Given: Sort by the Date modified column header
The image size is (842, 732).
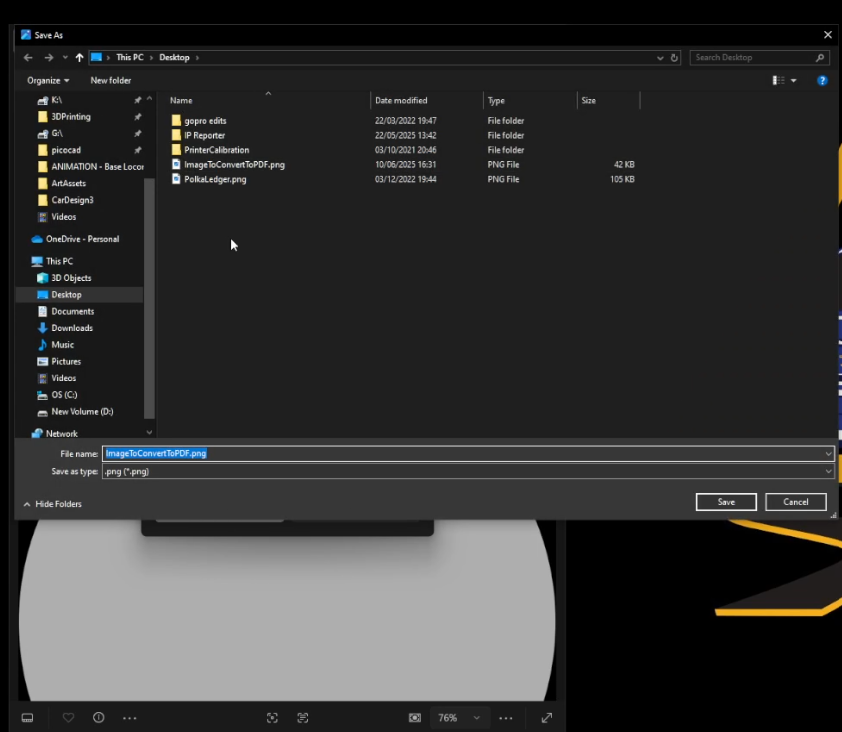Looking at the screenshot, I should [401, 100].
